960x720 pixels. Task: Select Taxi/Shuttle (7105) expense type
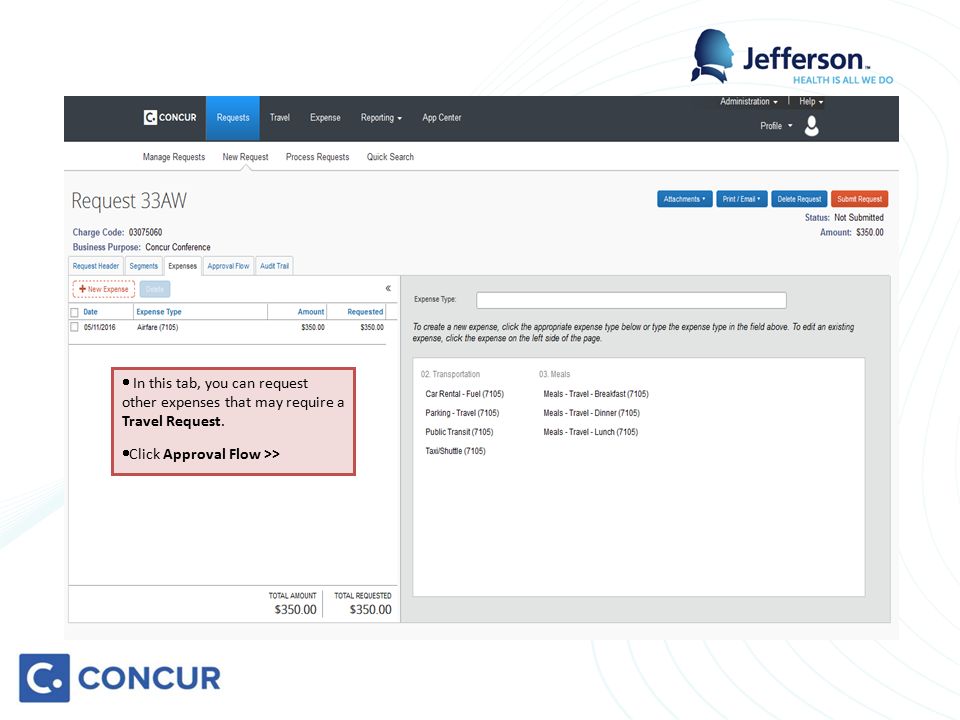pyautogui.click(x=456, y=451)
